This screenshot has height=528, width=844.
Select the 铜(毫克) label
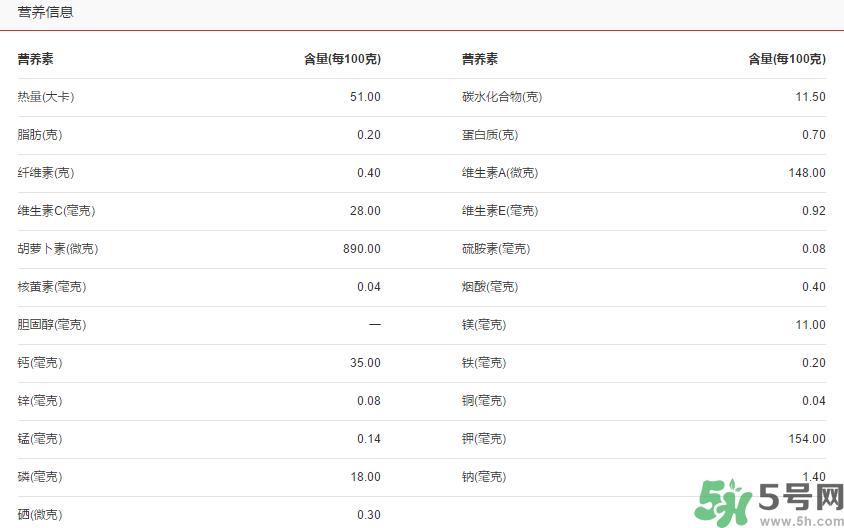coord(484,400)
